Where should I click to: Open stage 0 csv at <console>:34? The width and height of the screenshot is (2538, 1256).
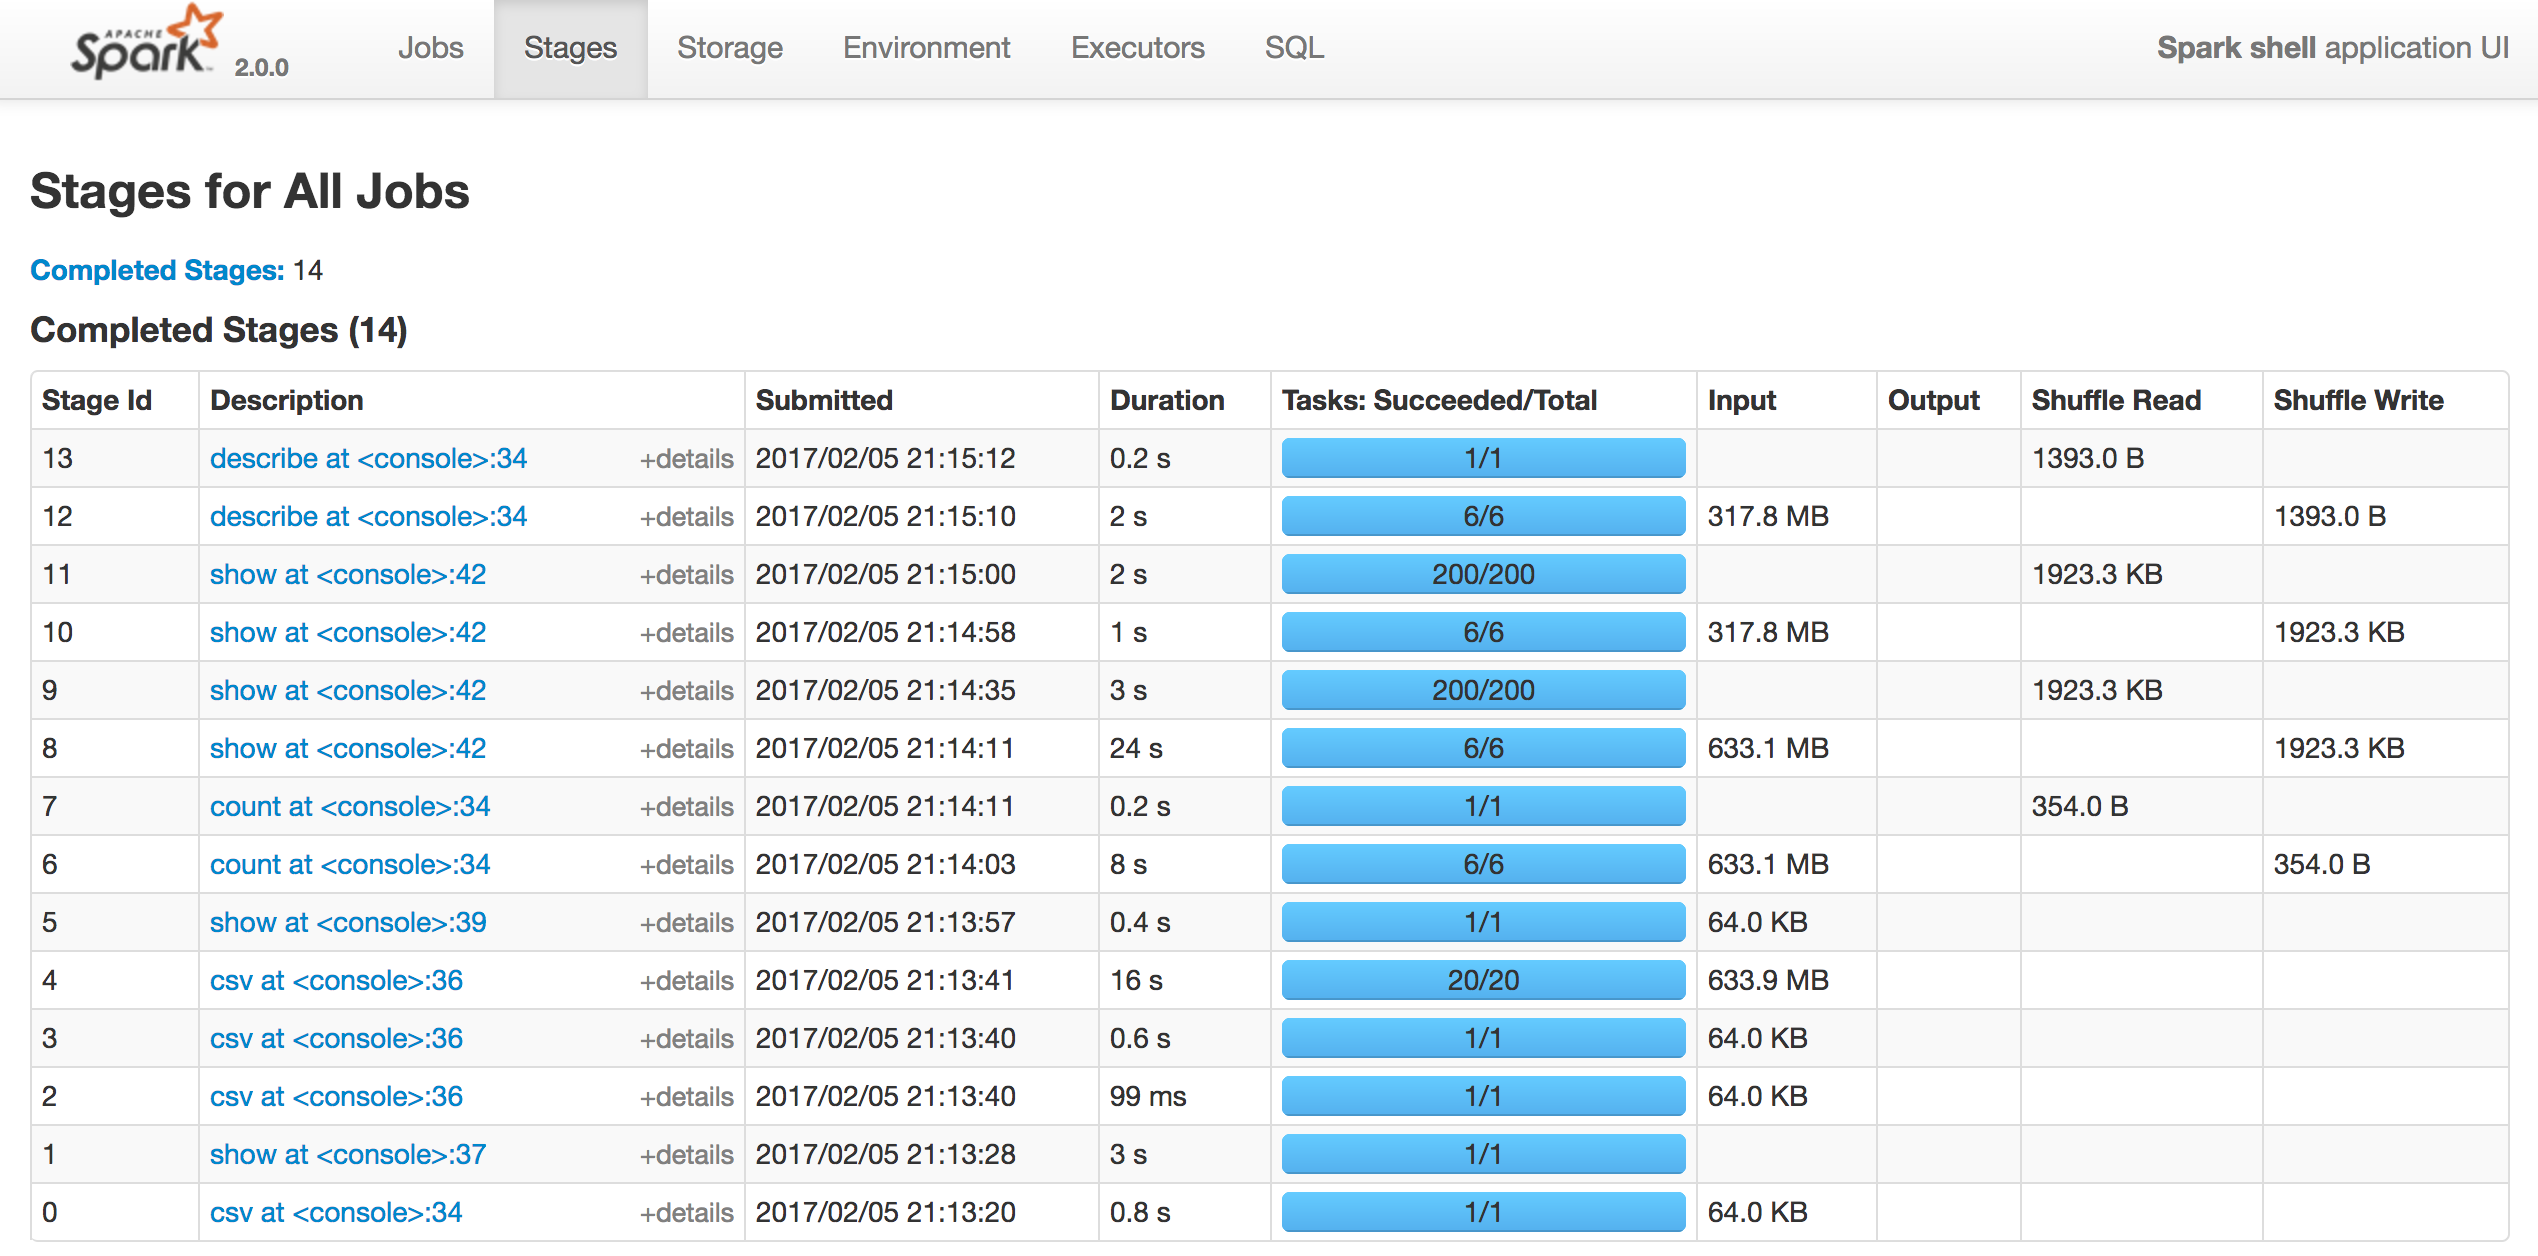pos(336,1212)
